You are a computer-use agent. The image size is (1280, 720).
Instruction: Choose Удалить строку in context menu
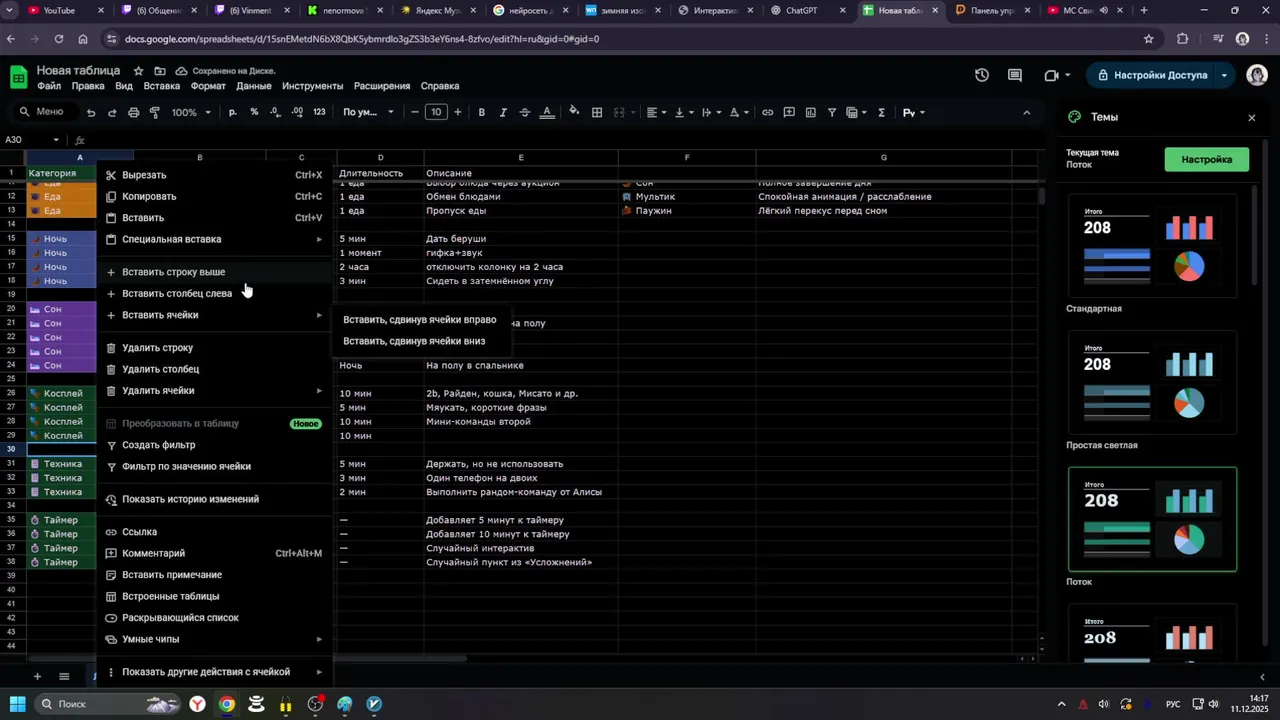tap(214, 348)
